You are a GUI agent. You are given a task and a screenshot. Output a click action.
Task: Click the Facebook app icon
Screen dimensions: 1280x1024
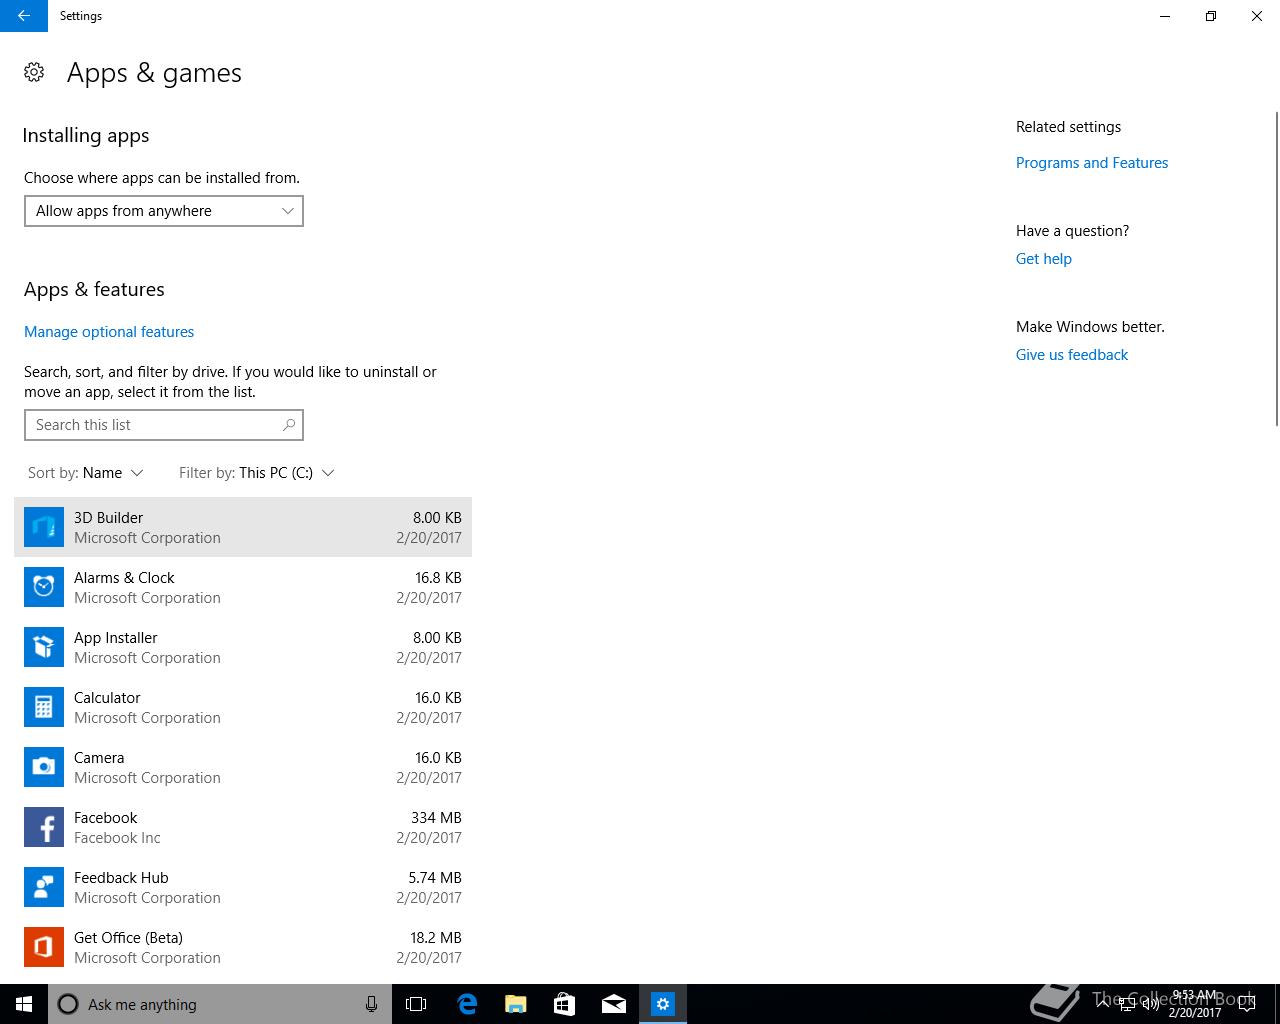(x=44, y=827)
